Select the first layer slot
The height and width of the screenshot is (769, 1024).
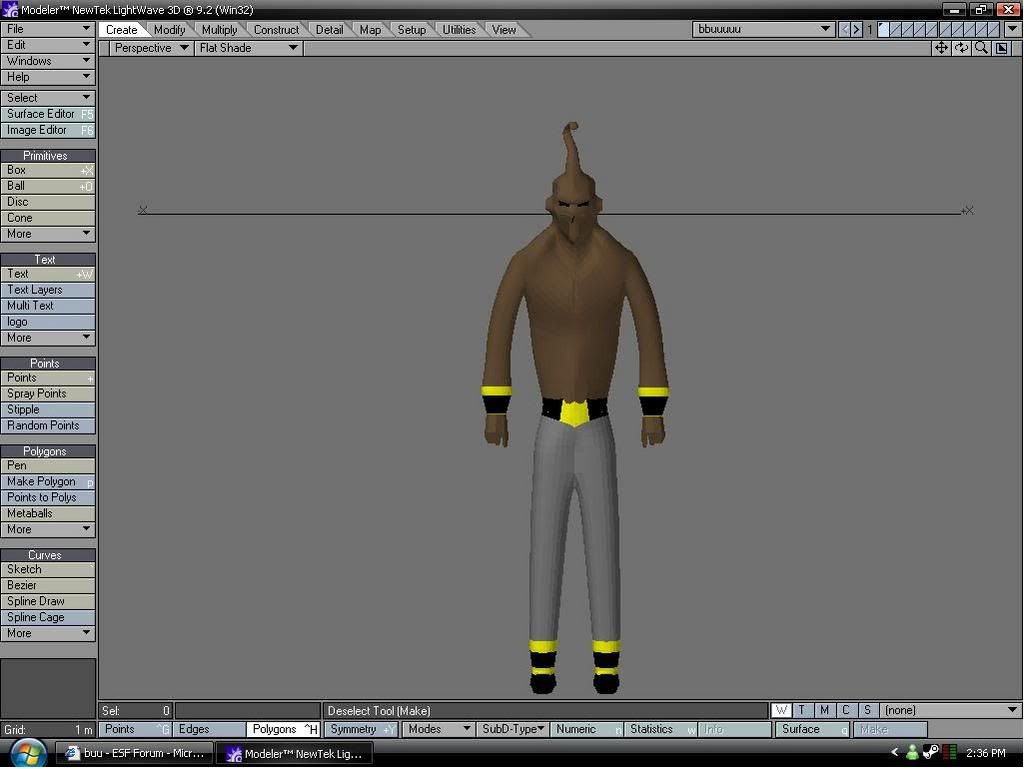(x=883, y=29)
